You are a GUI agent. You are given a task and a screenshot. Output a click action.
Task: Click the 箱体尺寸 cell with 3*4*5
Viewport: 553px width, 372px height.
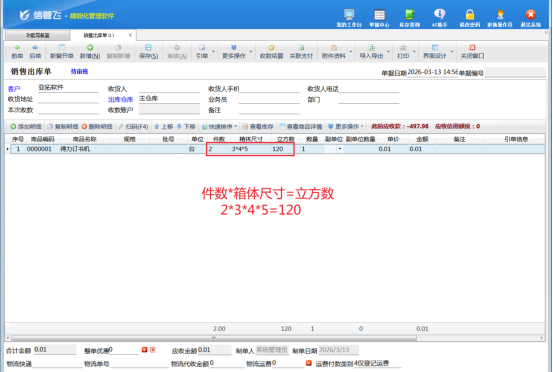[251, 149]
